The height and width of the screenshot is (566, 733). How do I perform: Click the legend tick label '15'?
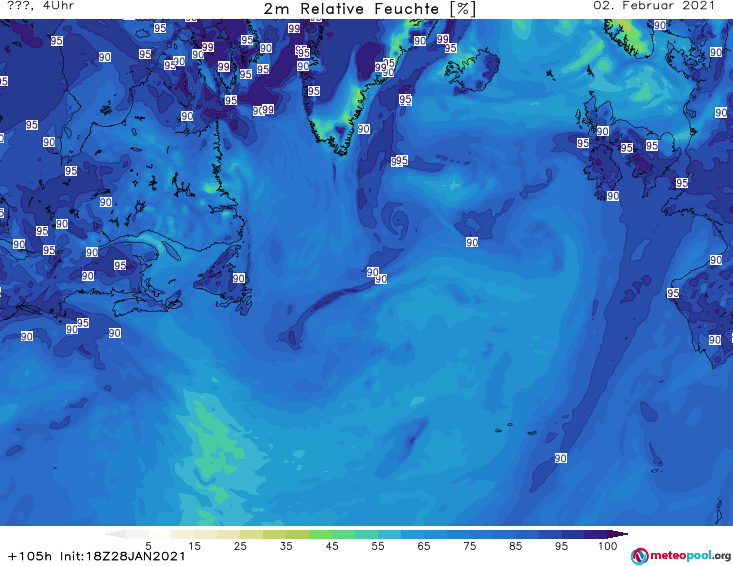(x=194, y=546)
